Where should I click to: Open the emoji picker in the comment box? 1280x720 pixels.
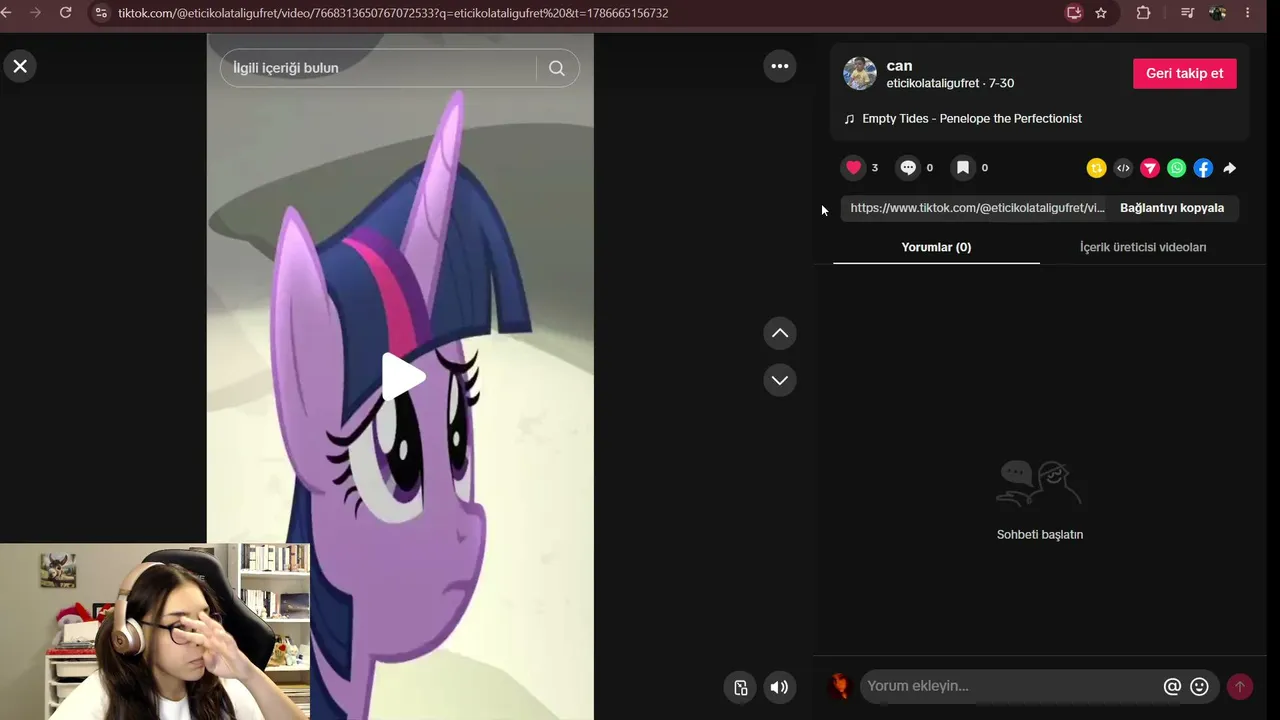(1199, 686)
